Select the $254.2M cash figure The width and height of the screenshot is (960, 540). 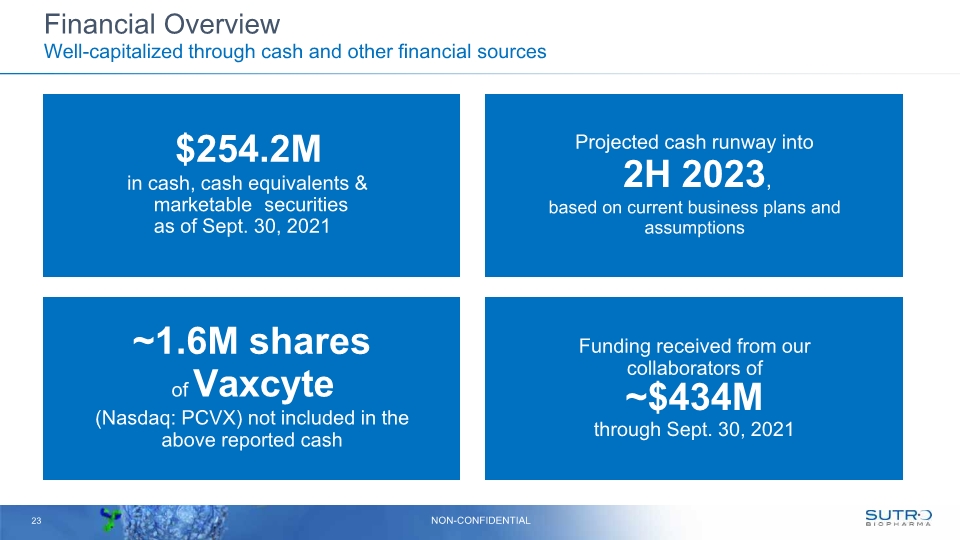[249, 150]
